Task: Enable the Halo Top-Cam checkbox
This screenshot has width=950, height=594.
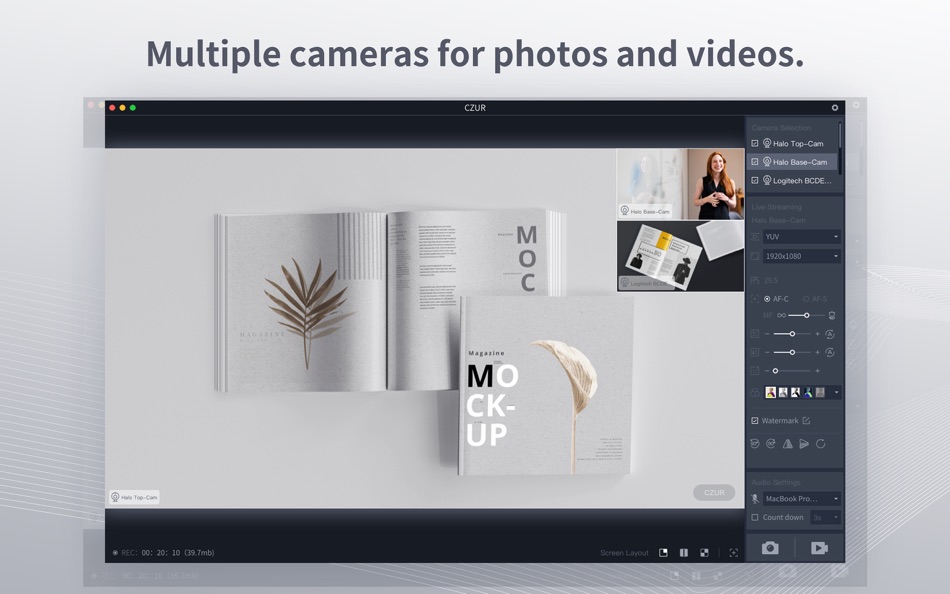Action: pos(754,143)
